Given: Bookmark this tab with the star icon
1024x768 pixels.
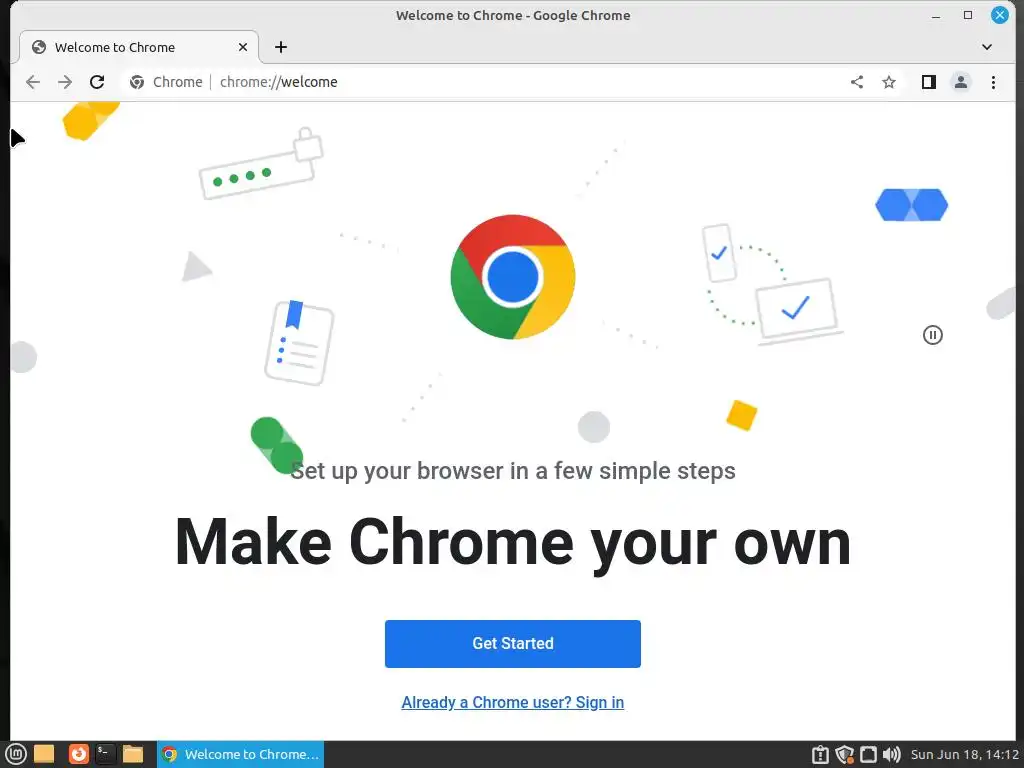Looking at the screenshot, I should pyautogui.click(x=889, y=82).
